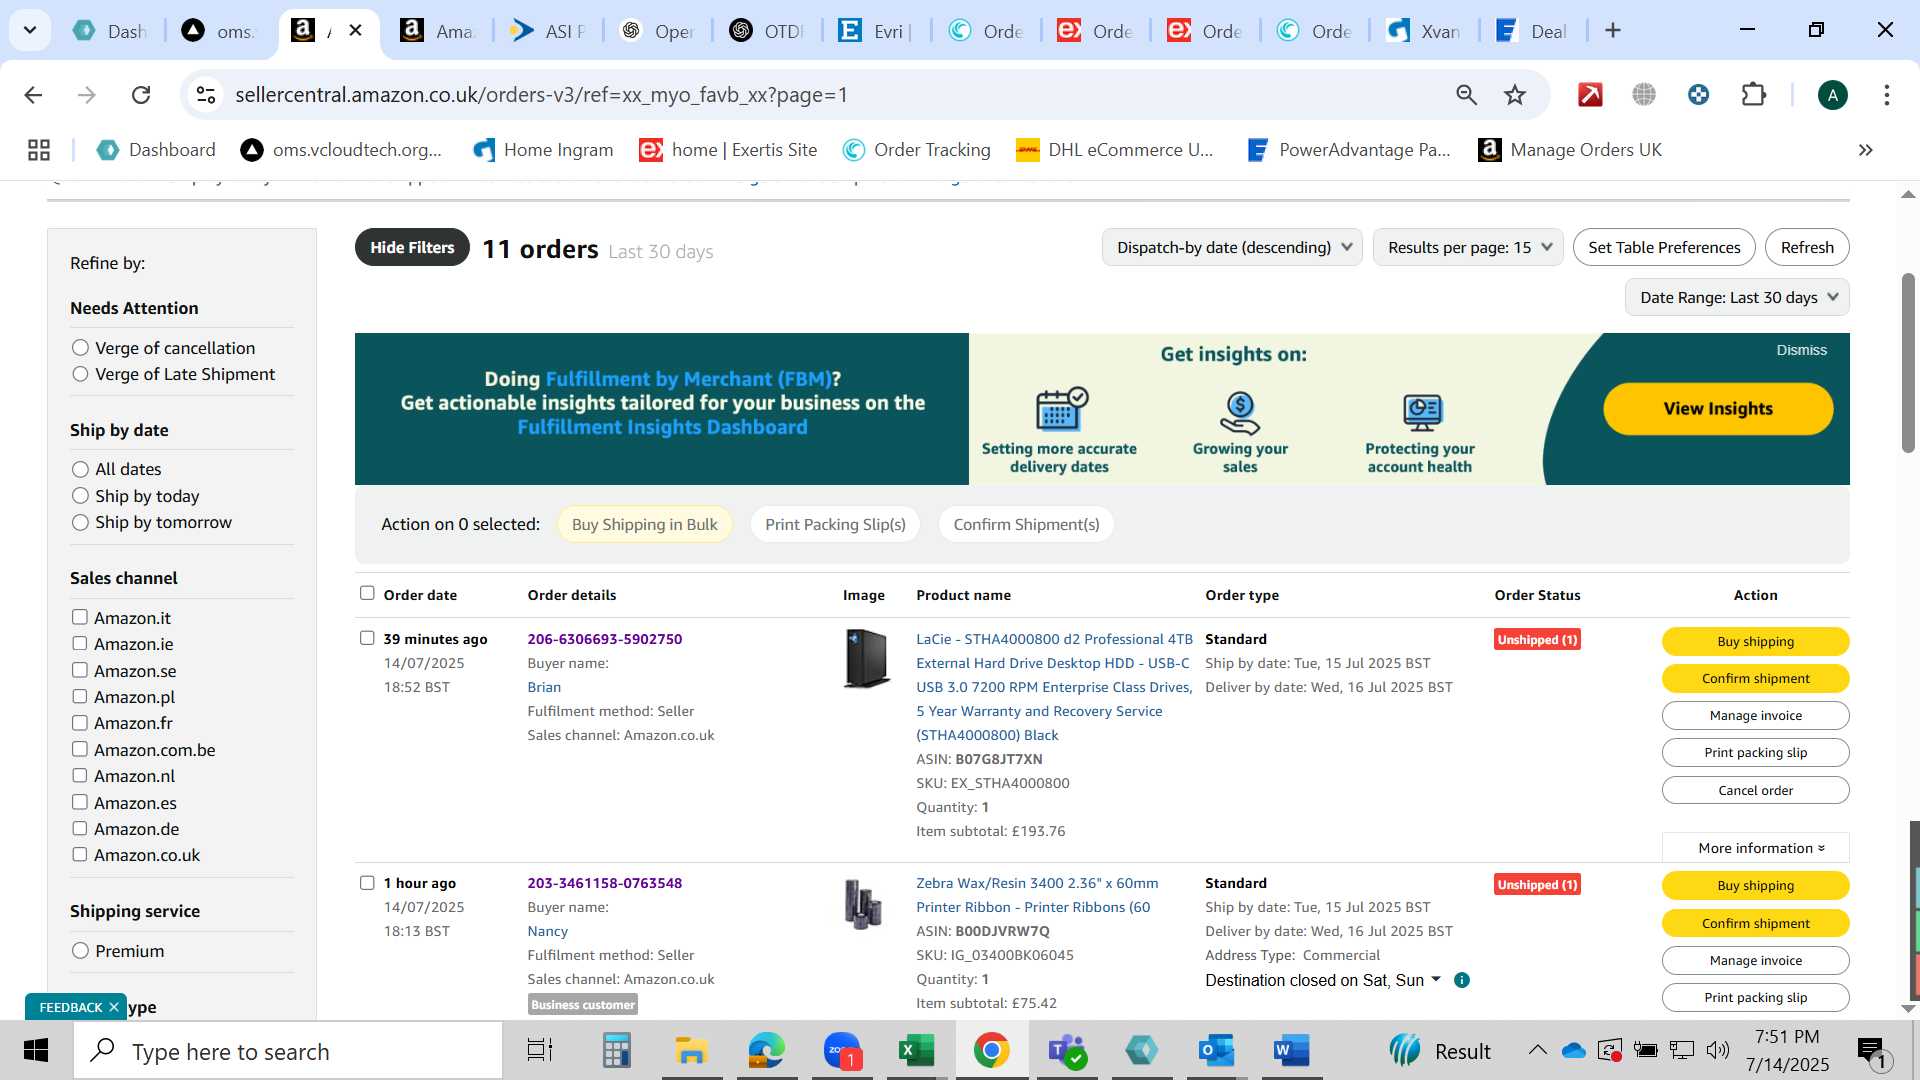This screenshot has width=1920, height=1080.
Task: Select Premium shipping service radio
Action: pos(80,951)
